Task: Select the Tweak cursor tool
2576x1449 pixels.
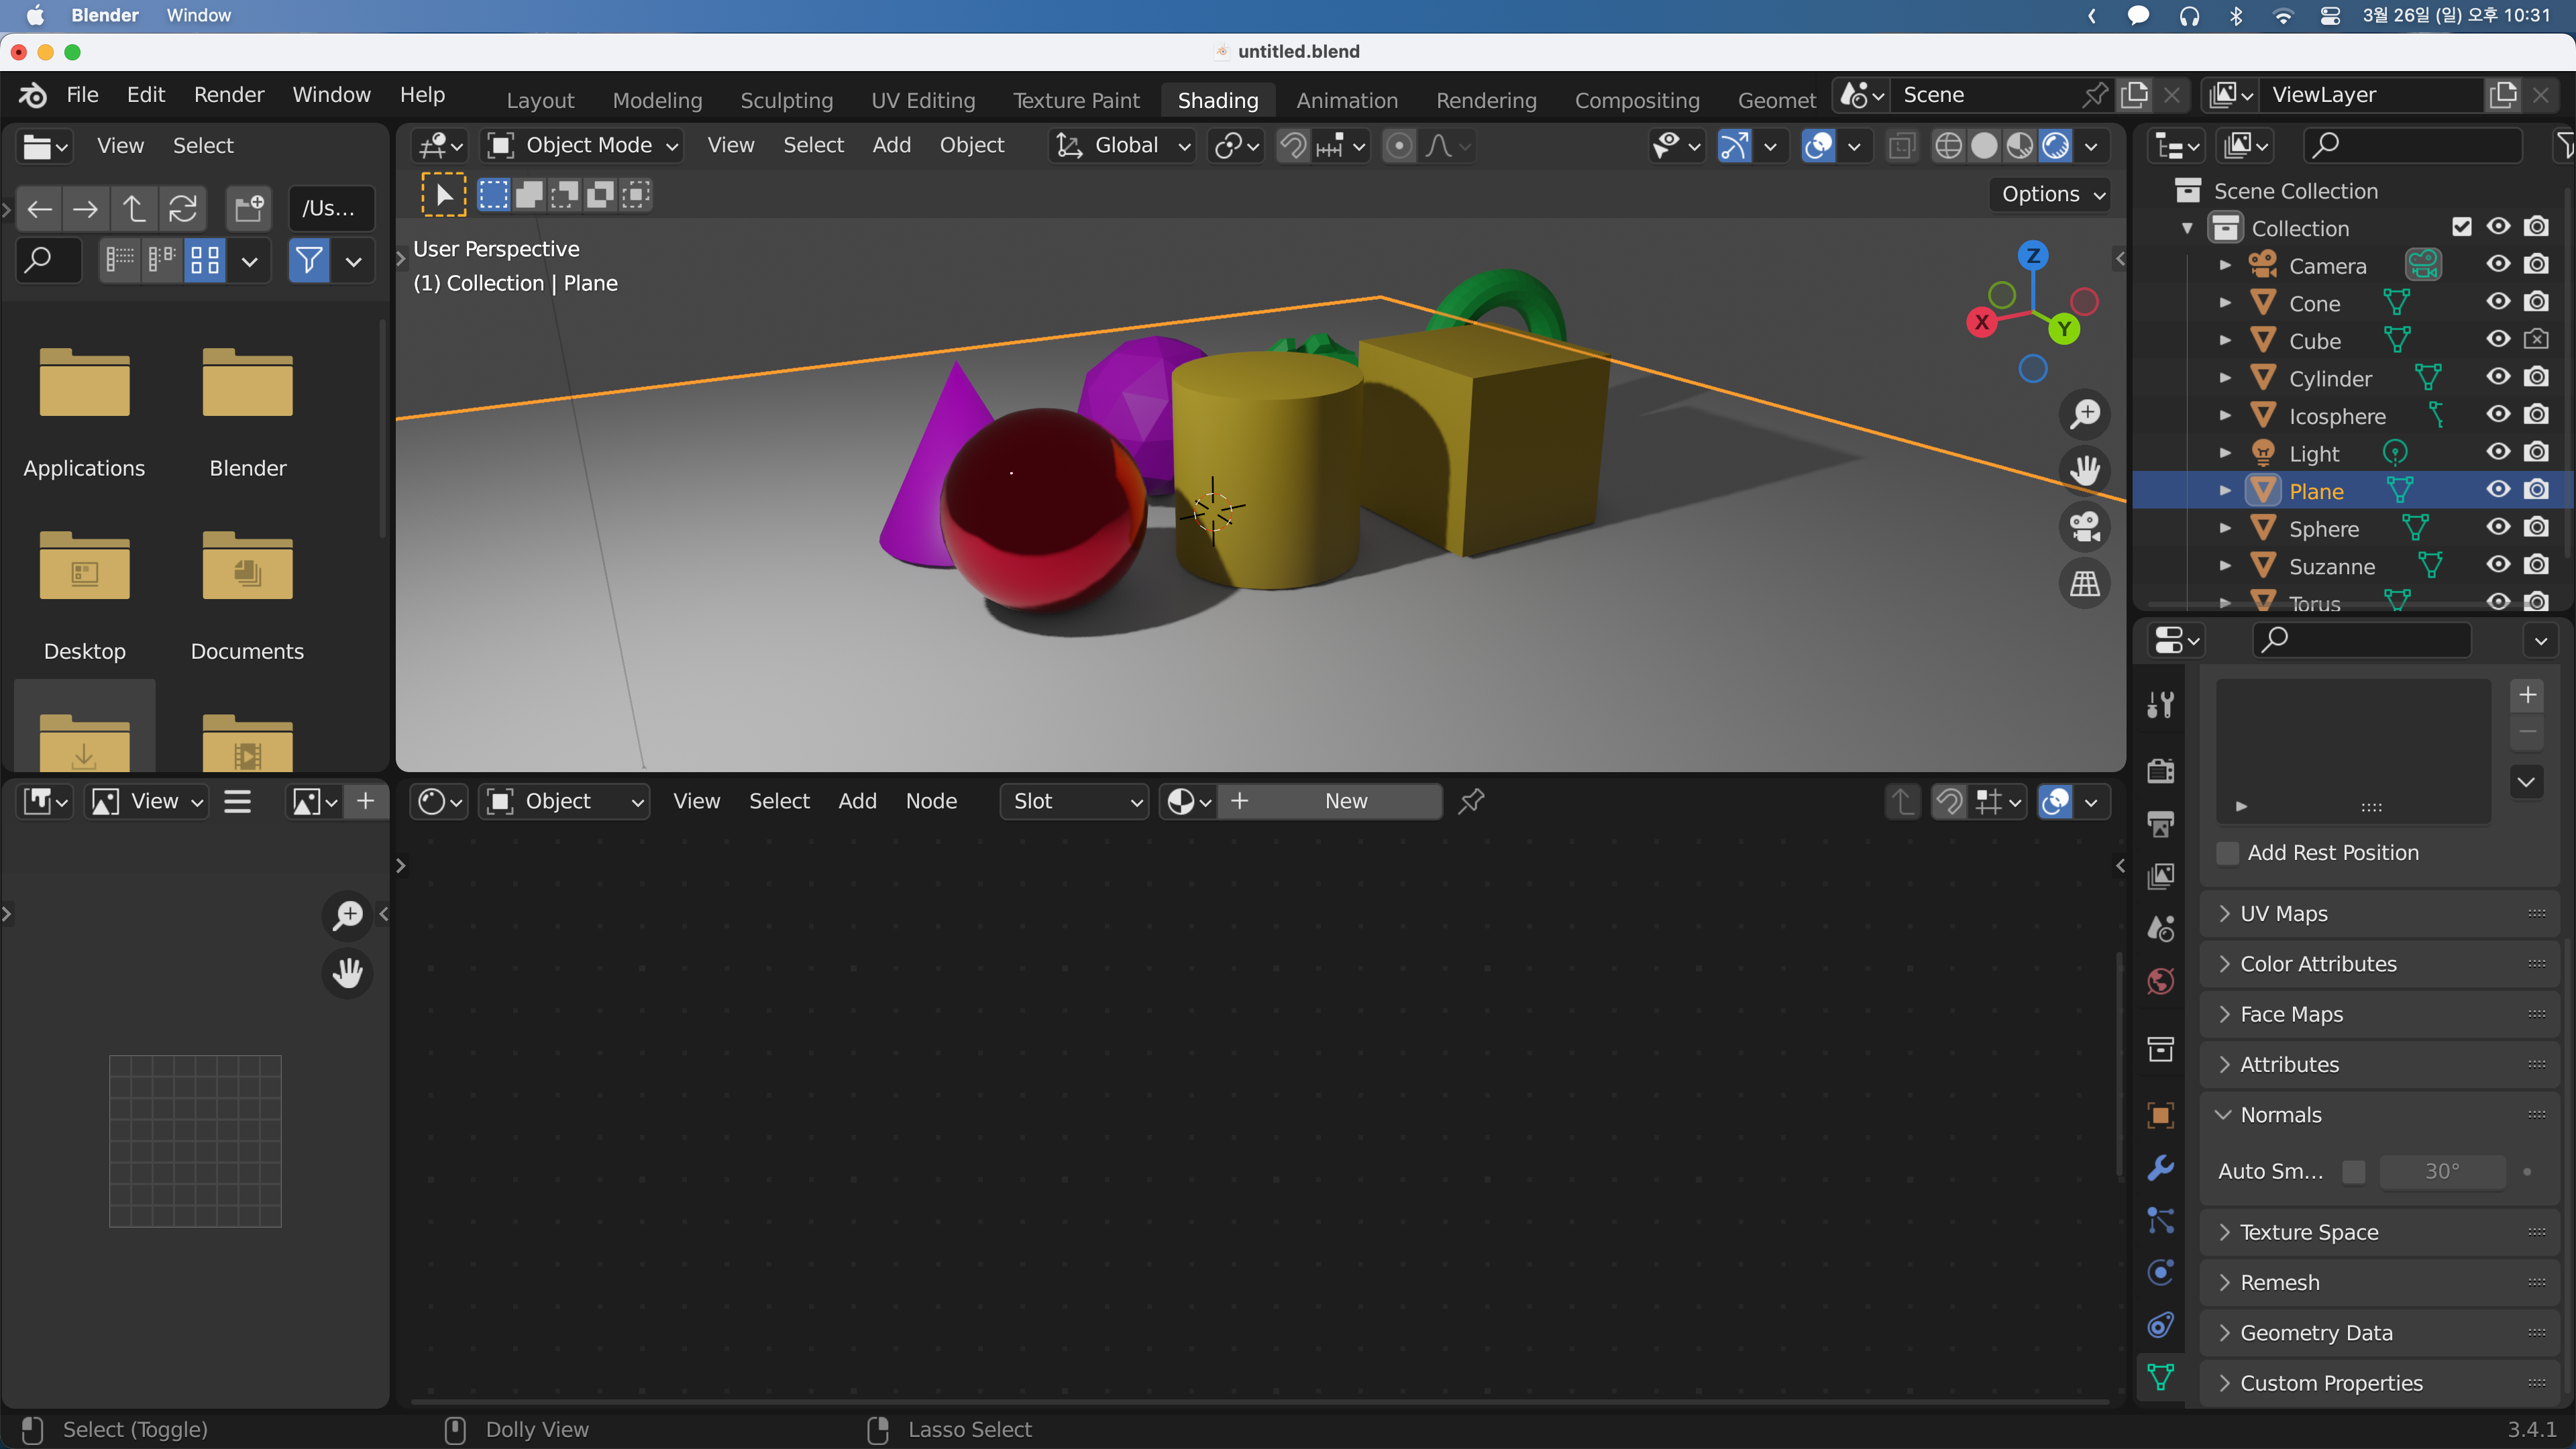Action: [x=443, y=194]
